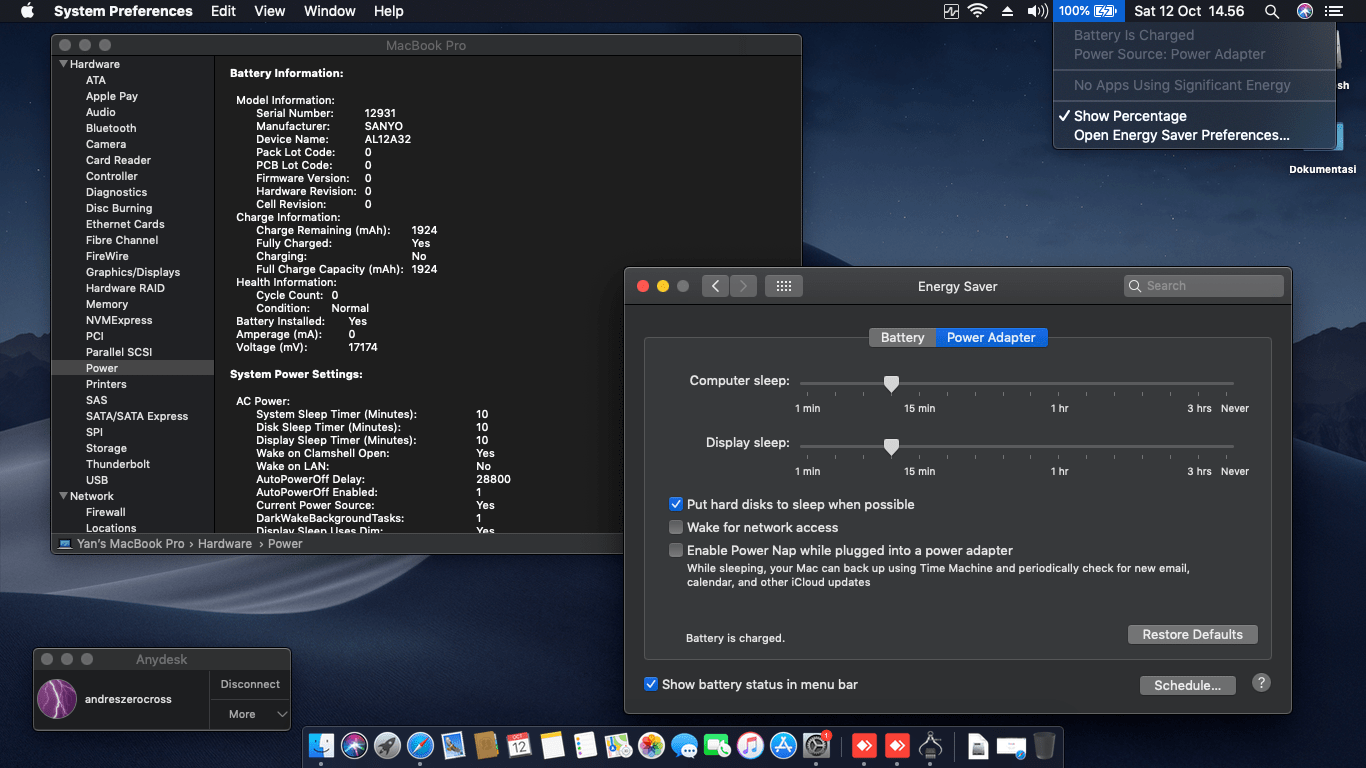Click the Restore Defaults button
Image resolution: width=1366 pixels, height=768 pixels.
pos(1192,635)
